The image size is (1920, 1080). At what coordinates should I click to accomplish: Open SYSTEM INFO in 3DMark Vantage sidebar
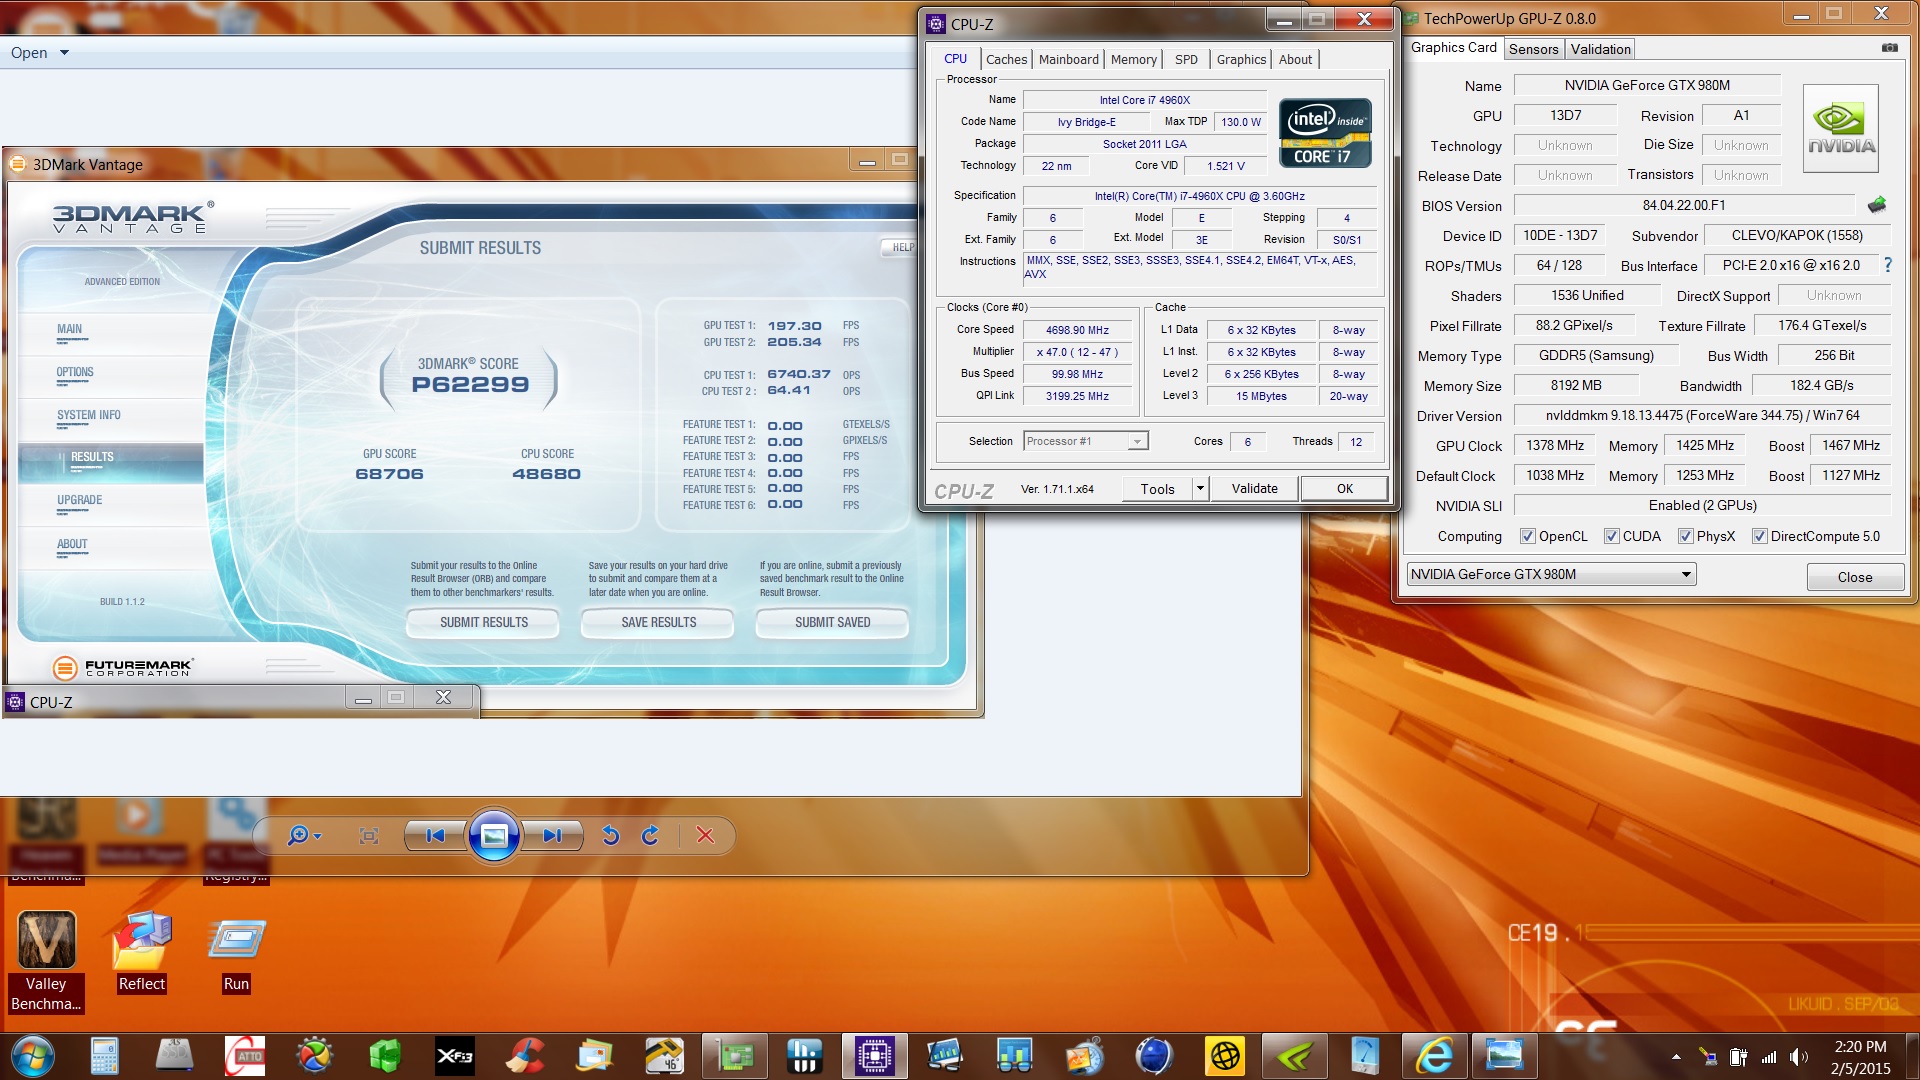[88, 415]
